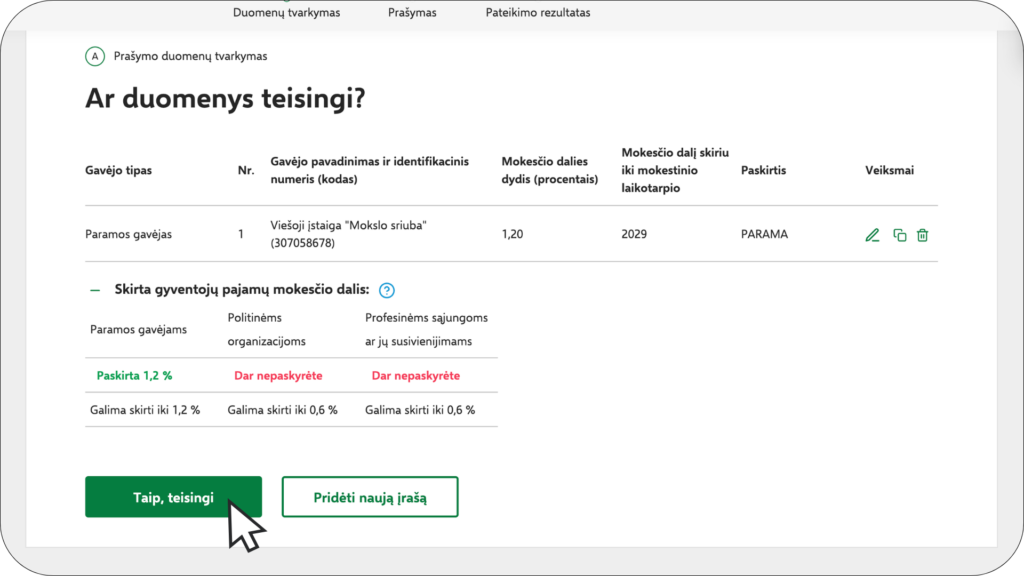Open the Prašymas tab
Viewport: 1024px width, 576px height.
(x=412, y=13)
